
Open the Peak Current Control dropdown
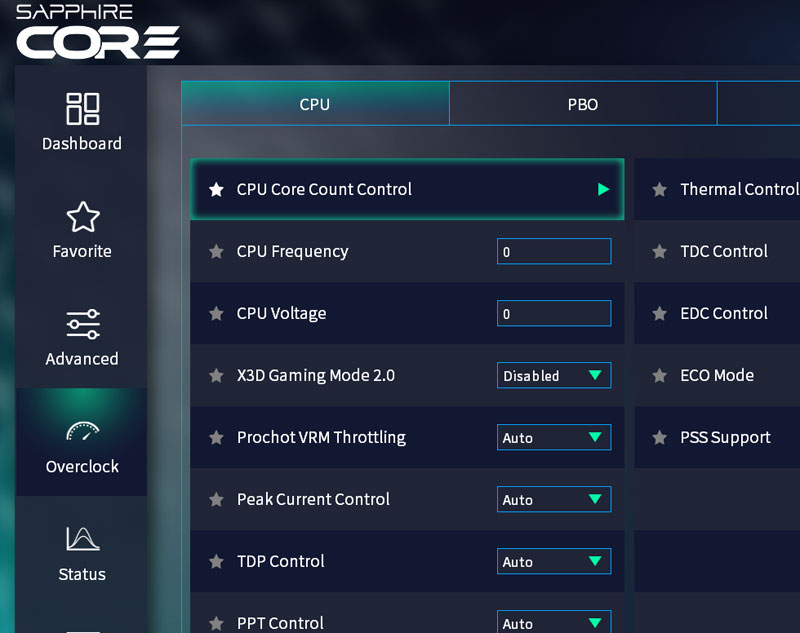[554, 500]
